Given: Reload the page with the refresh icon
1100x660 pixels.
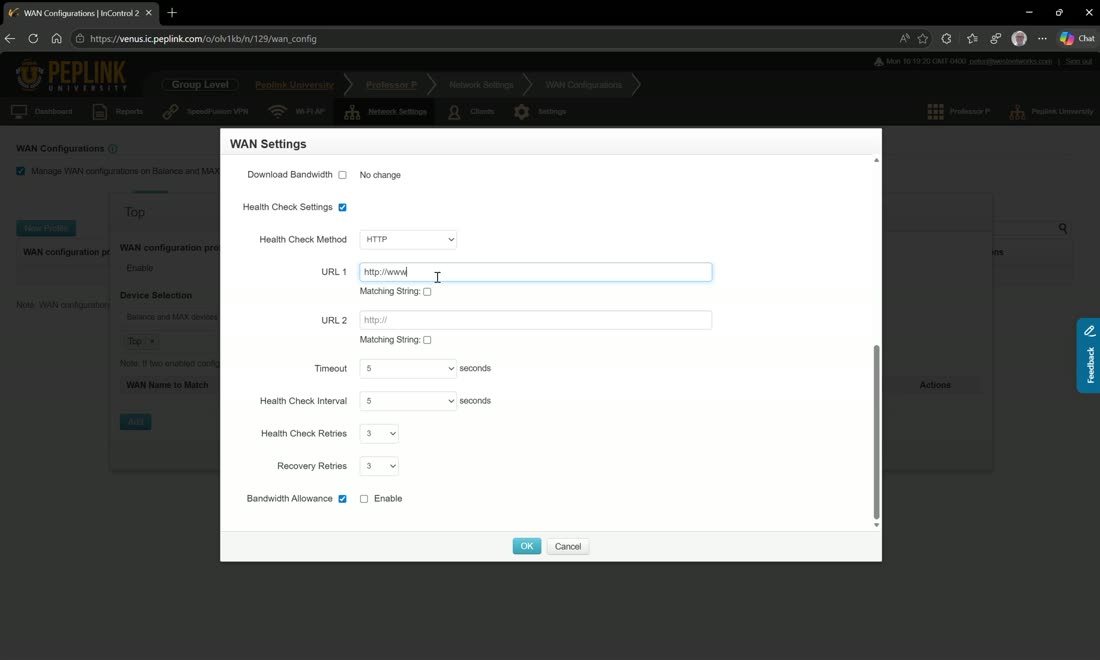Looking at the screenshot, I should (x=33, y=39).
